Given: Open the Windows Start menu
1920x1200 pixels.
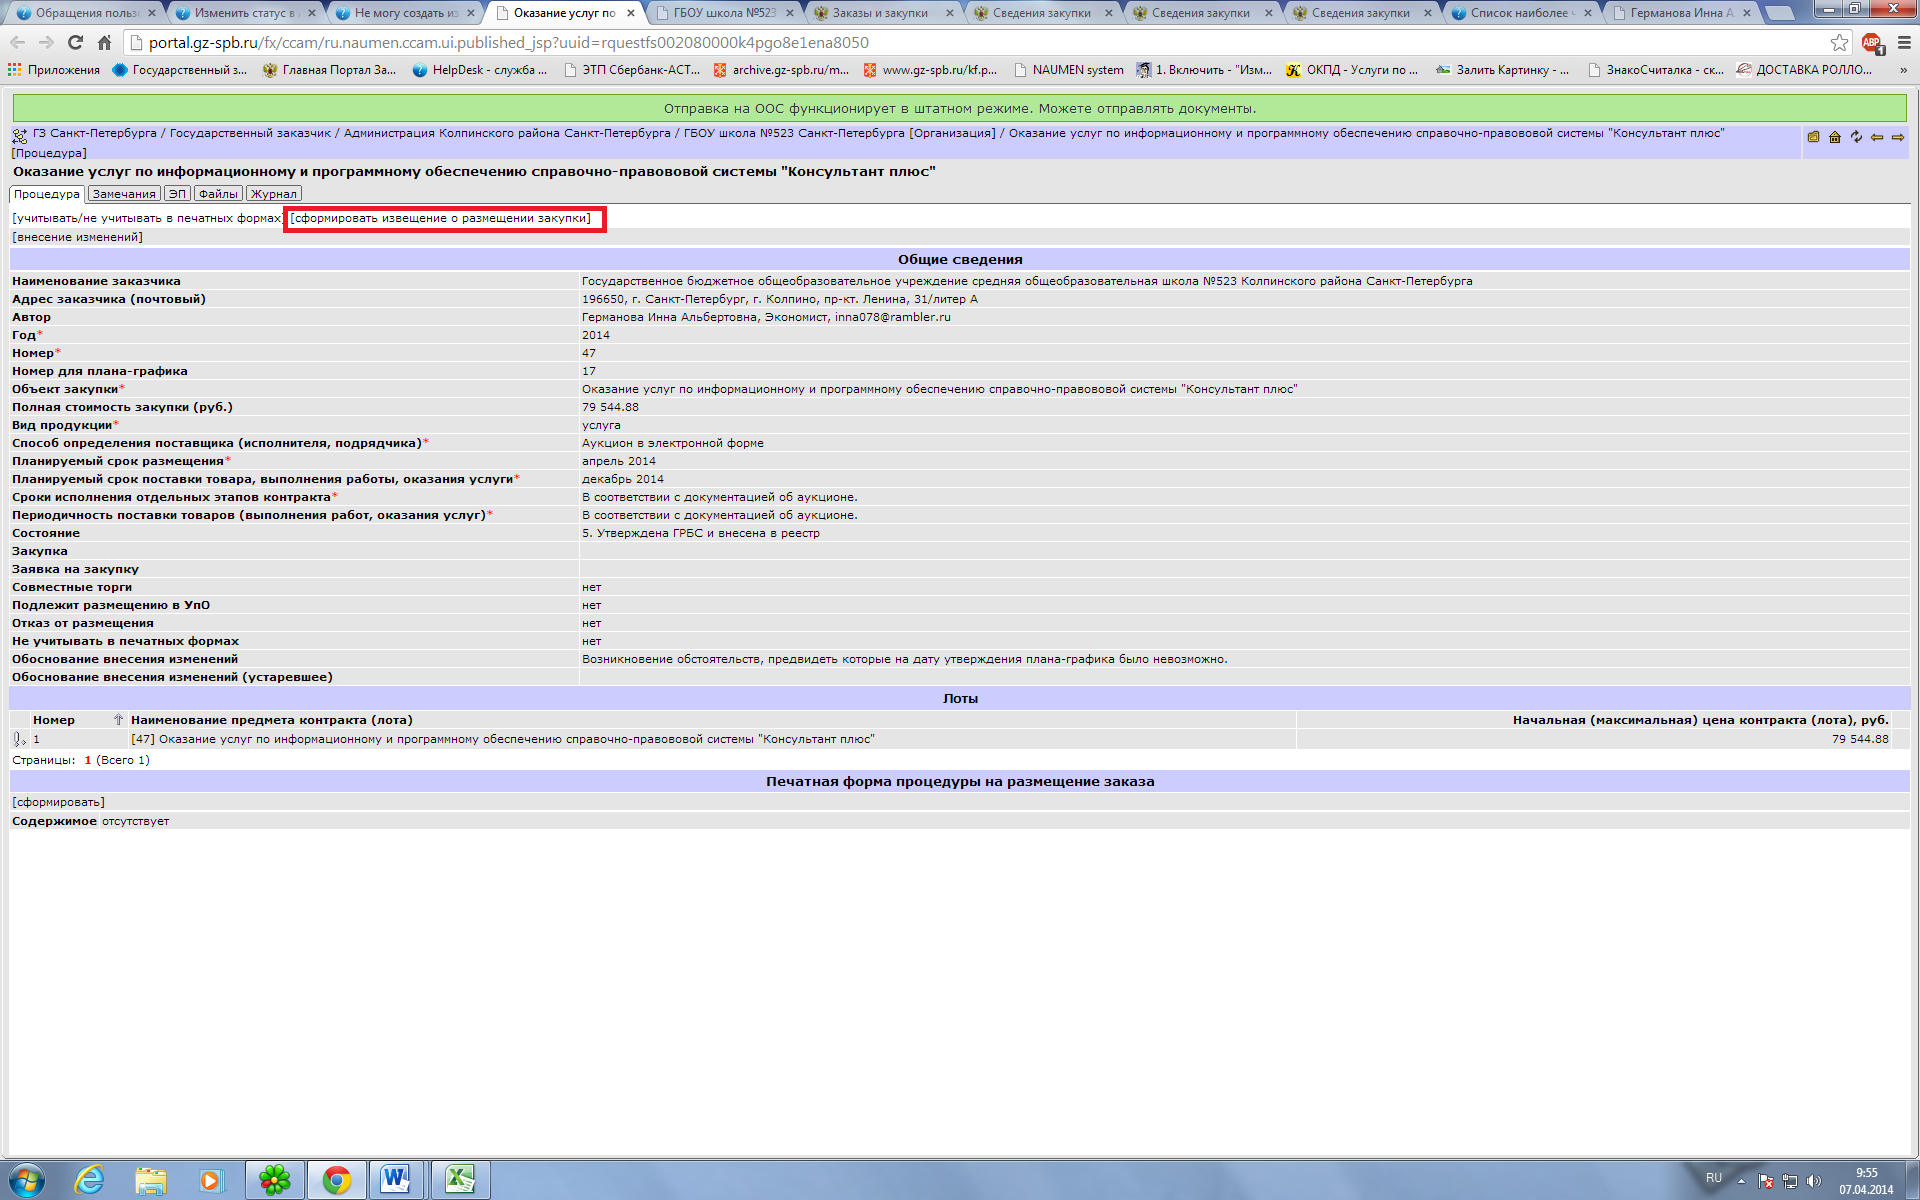Looking at the screenshot, I should point(26,1180).
